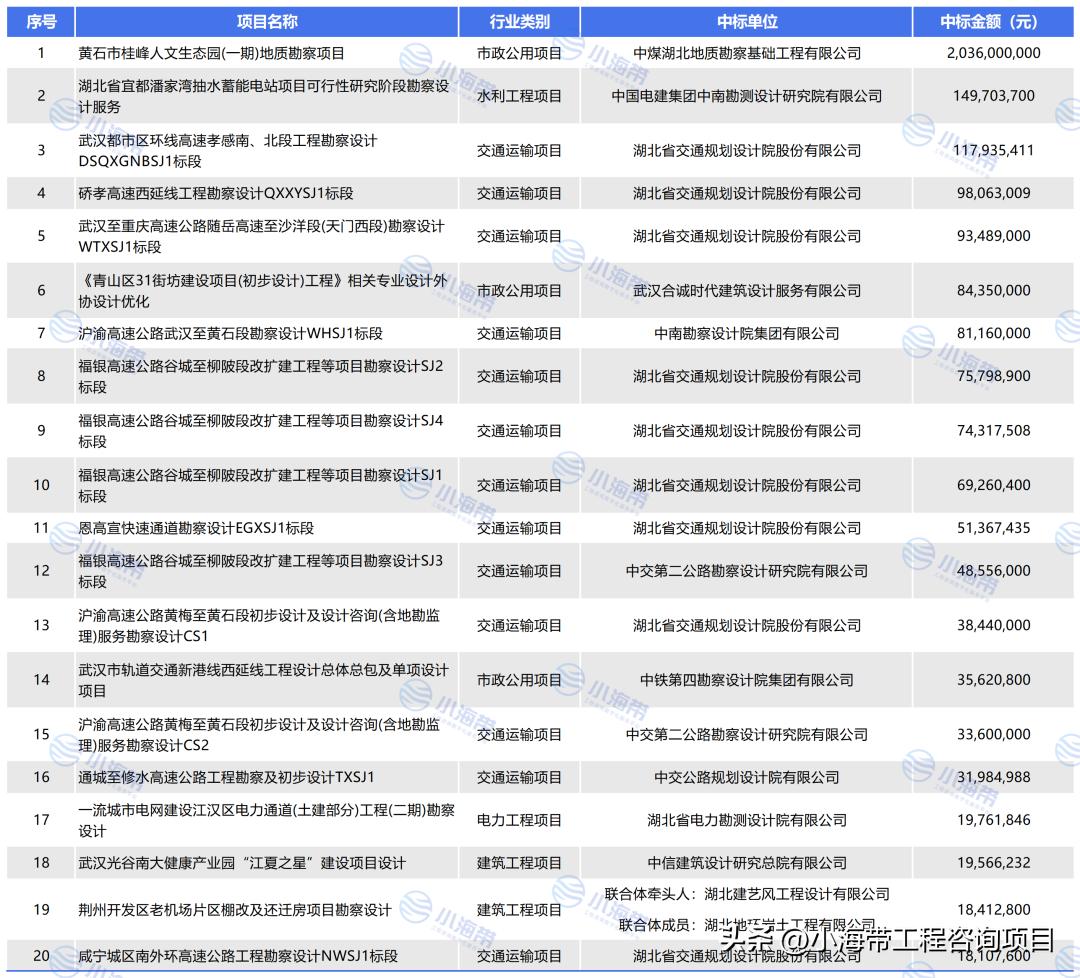Click the 行业类别 column header
This screenshot has height=978, width=1080.
pos(519,19)
